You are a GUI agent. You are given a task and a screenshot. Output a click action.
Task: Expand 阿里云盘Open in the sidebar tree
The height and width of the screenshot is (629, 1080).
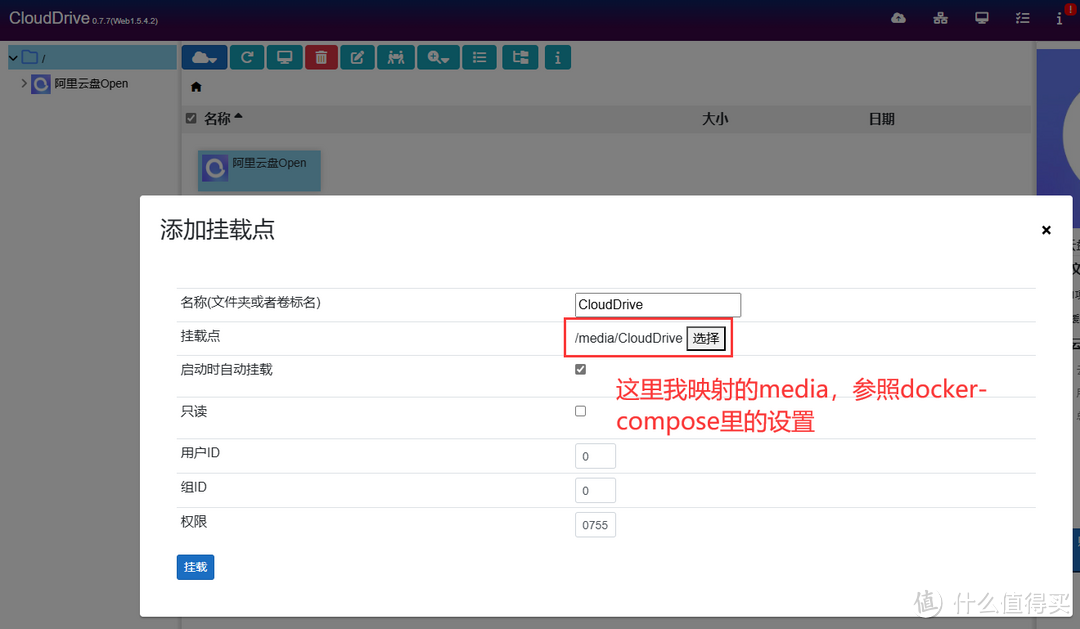coord(24,84)
